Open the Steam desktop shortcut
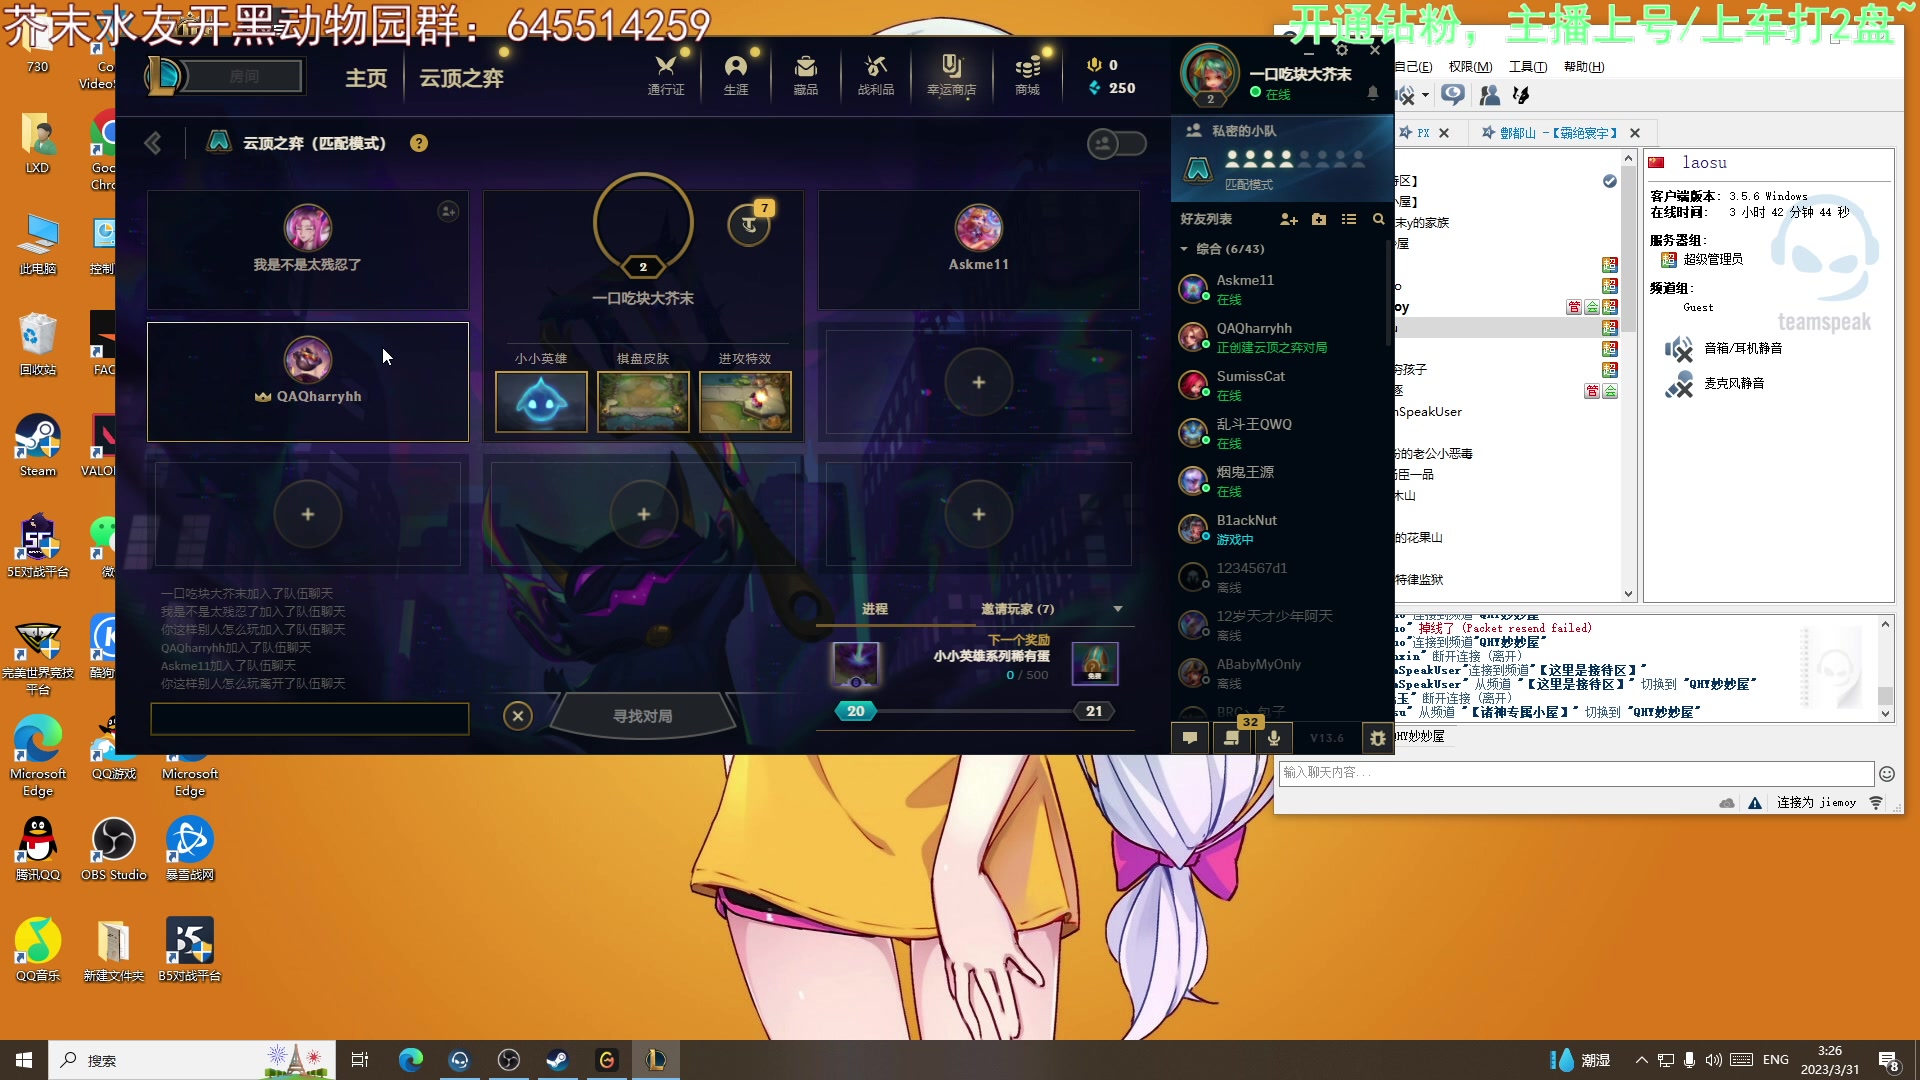The width and height of the screenshot is (1920, 1080). [38, 446]
